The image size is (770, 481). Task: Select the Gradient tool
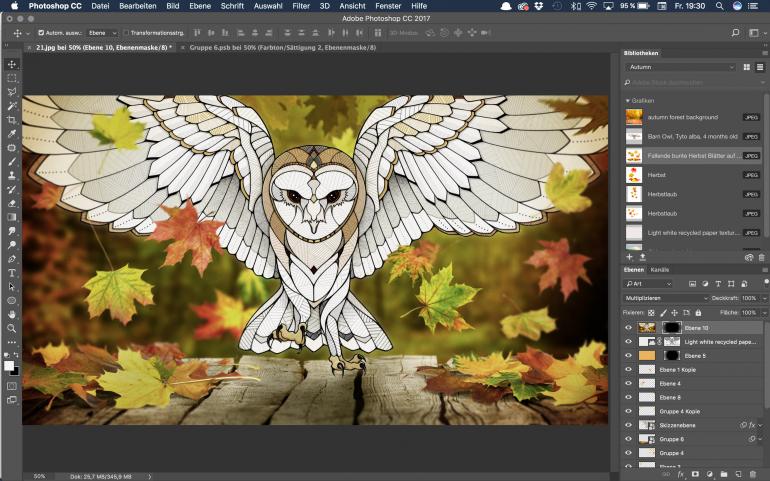click(x=12, y=217)
